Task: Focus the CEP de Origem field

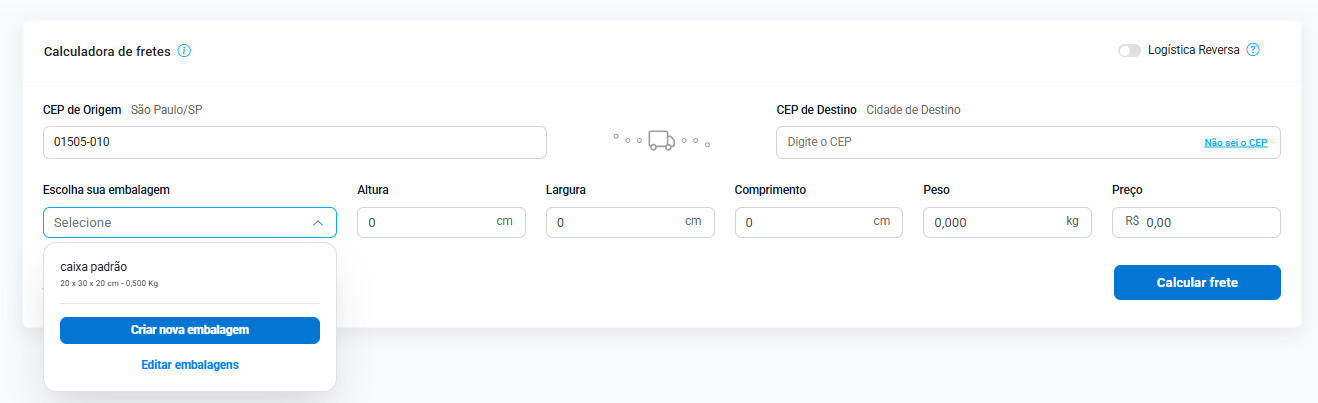Action: pos(294,142)
